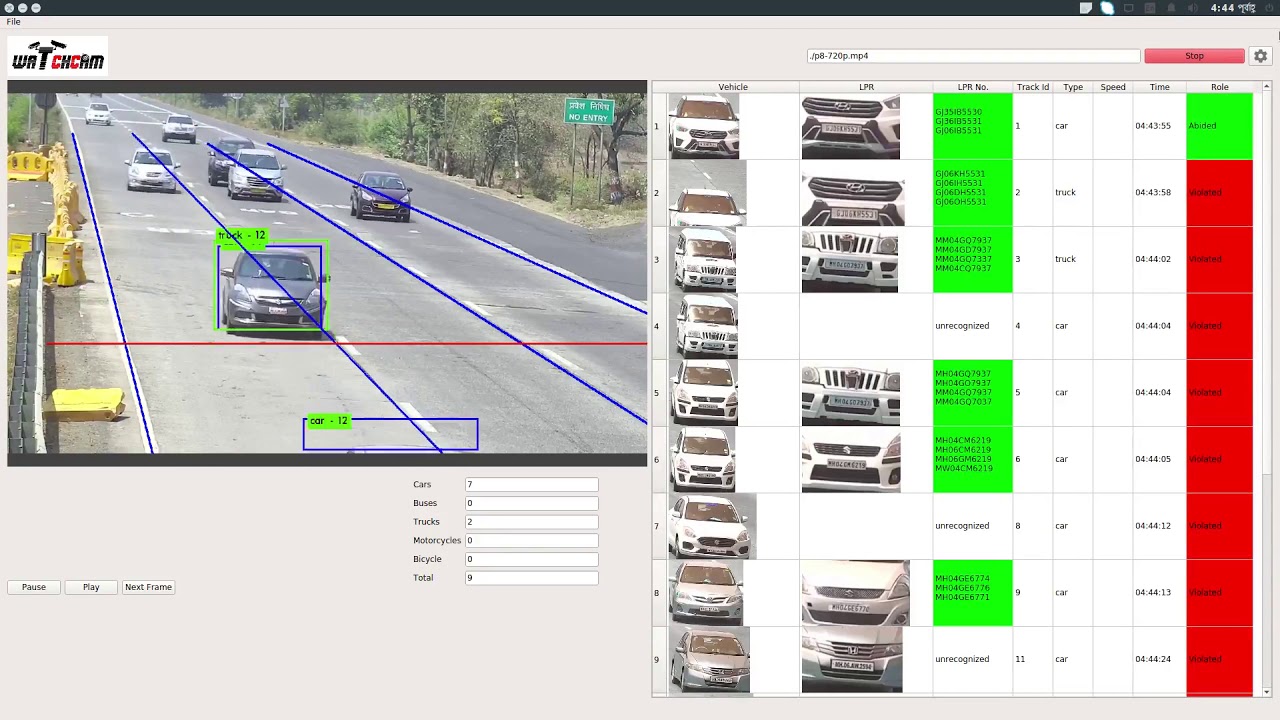Click the power icon in top panel
The height and width of the screenshot is (720, 1280).
(x=1267, y=8)
